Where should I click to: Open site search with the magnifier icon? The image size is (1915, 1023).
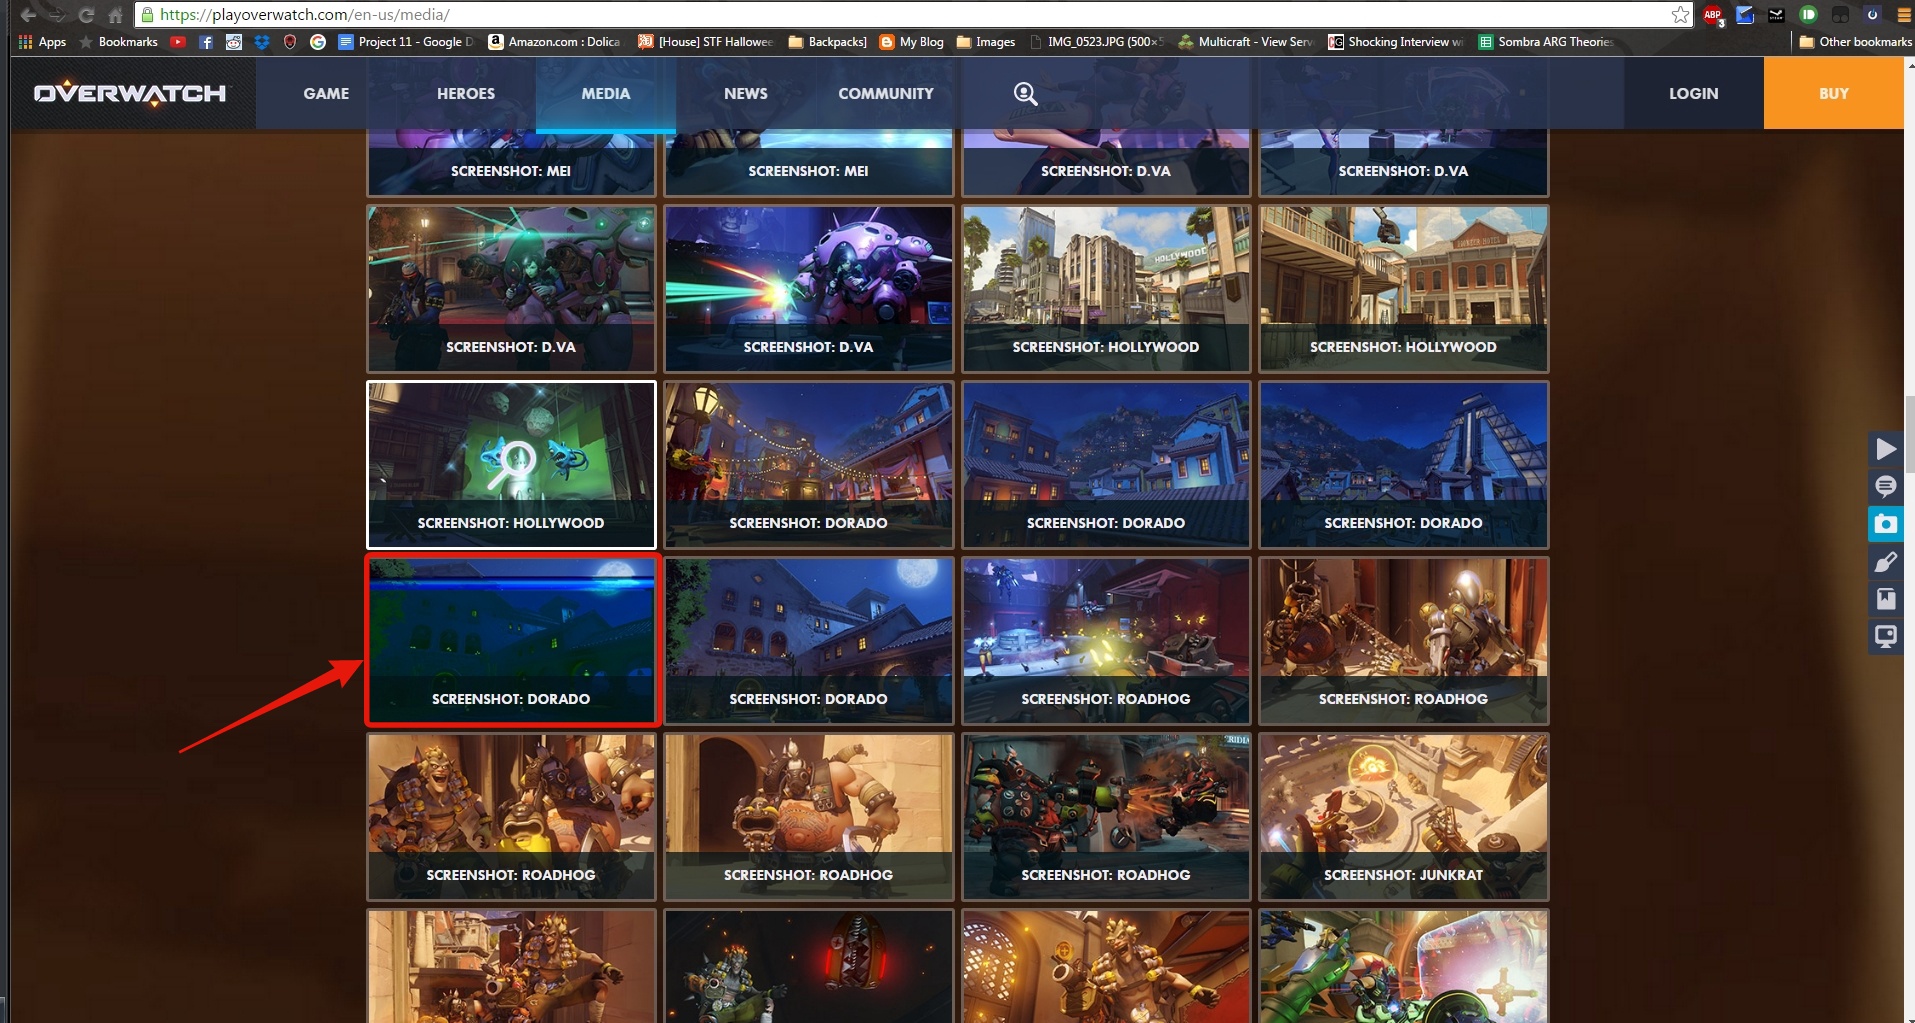tap(1025, 93)
